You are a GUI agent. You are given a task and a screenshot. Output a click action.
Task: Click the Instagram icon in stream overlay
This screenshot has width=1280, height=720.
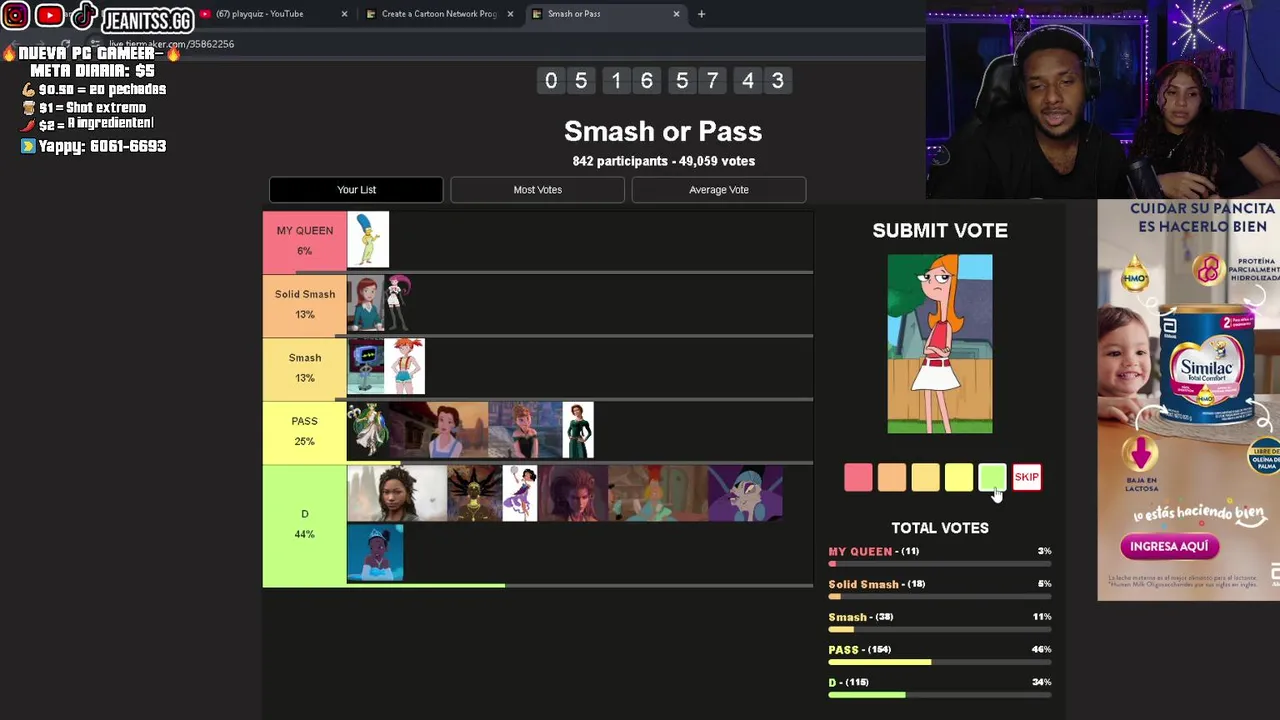coord(15,16)
